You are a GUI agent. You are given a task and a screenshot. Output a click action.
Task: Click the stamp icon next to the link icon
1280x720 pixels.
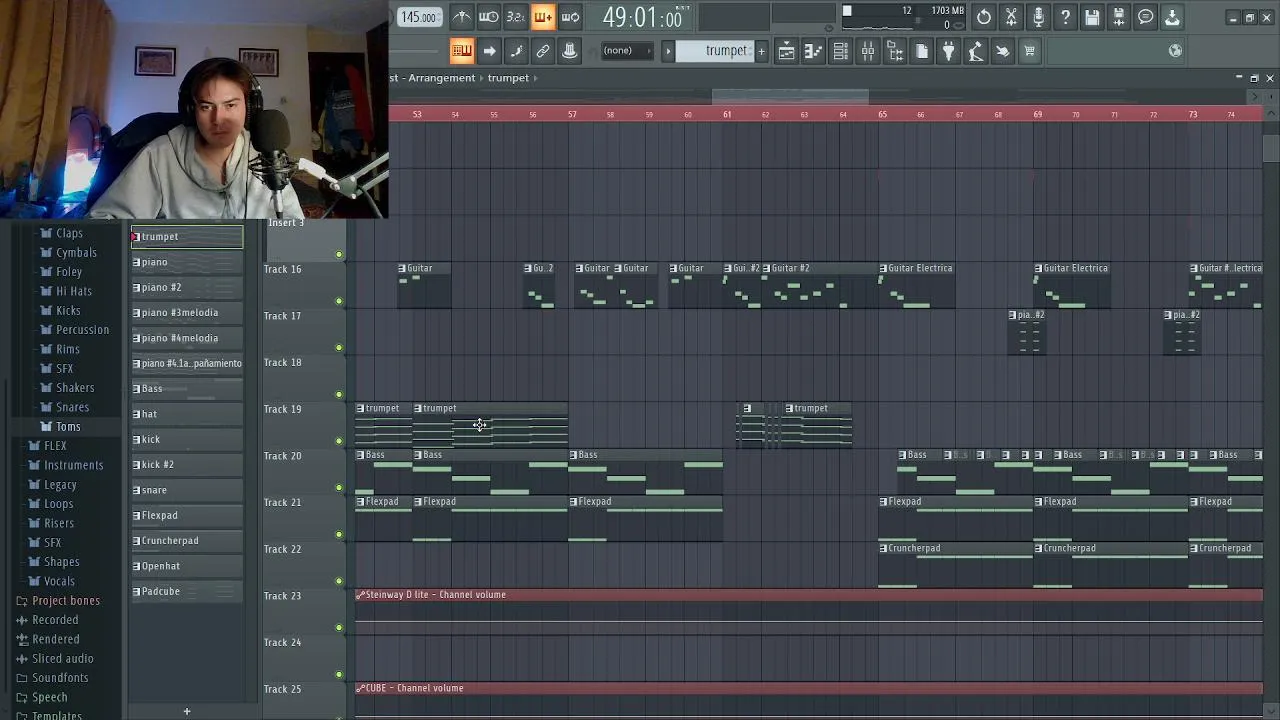coord(570,51)
